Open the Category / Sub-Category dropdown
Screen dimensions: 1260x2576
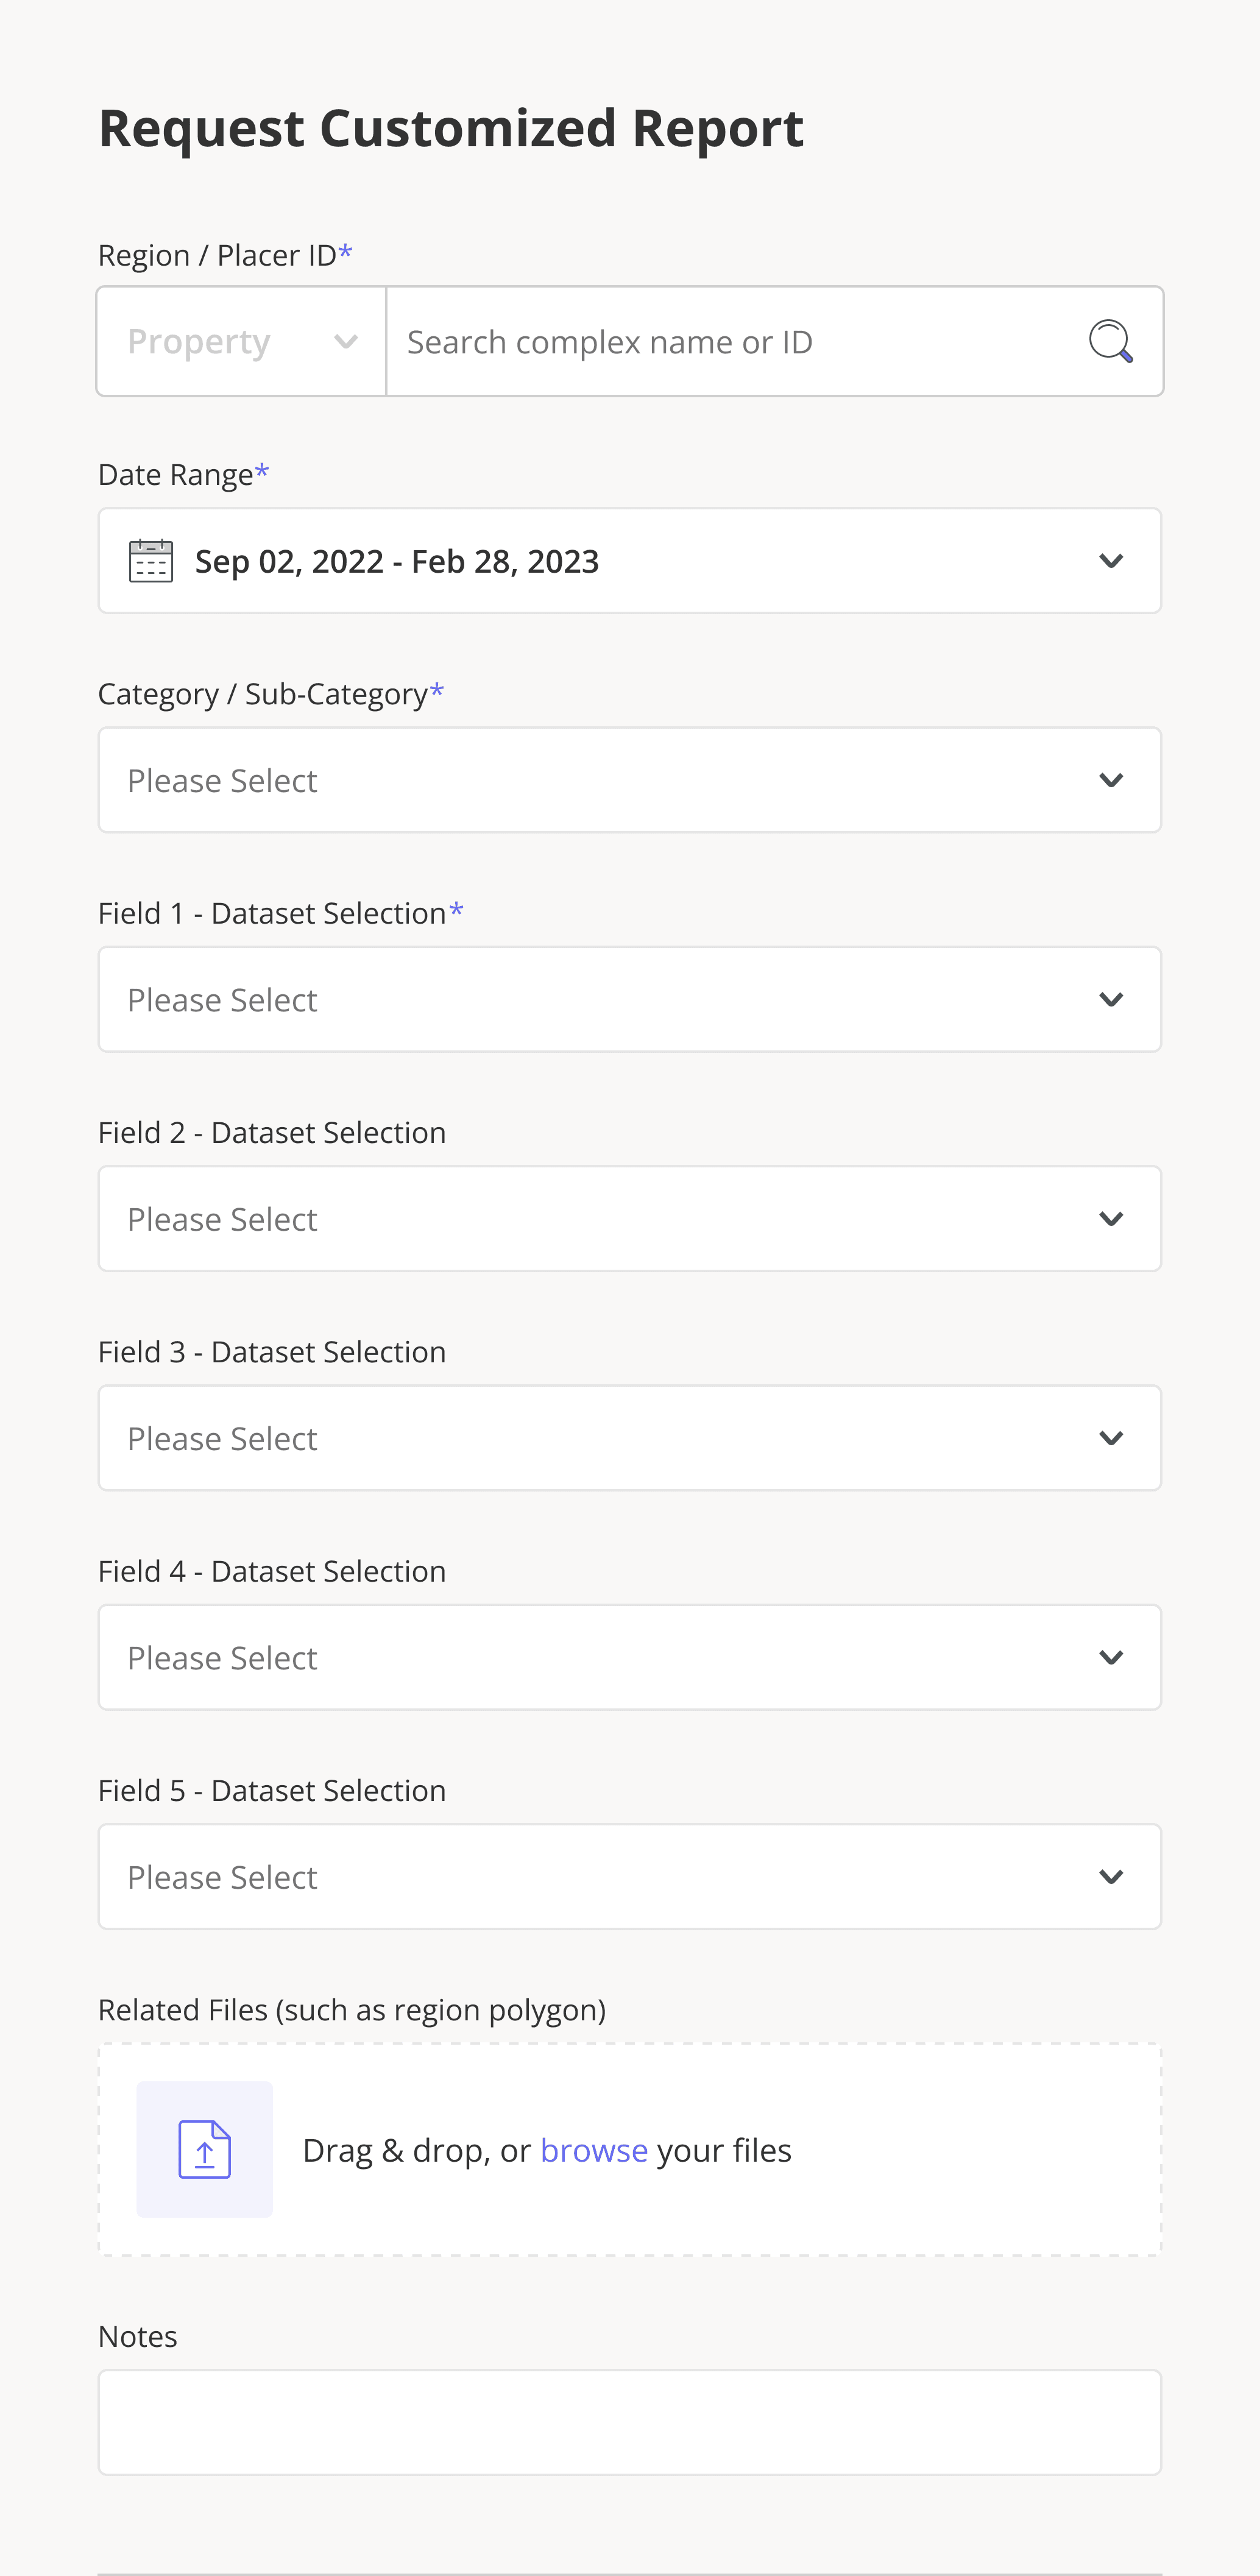click(x=630, y=780)
